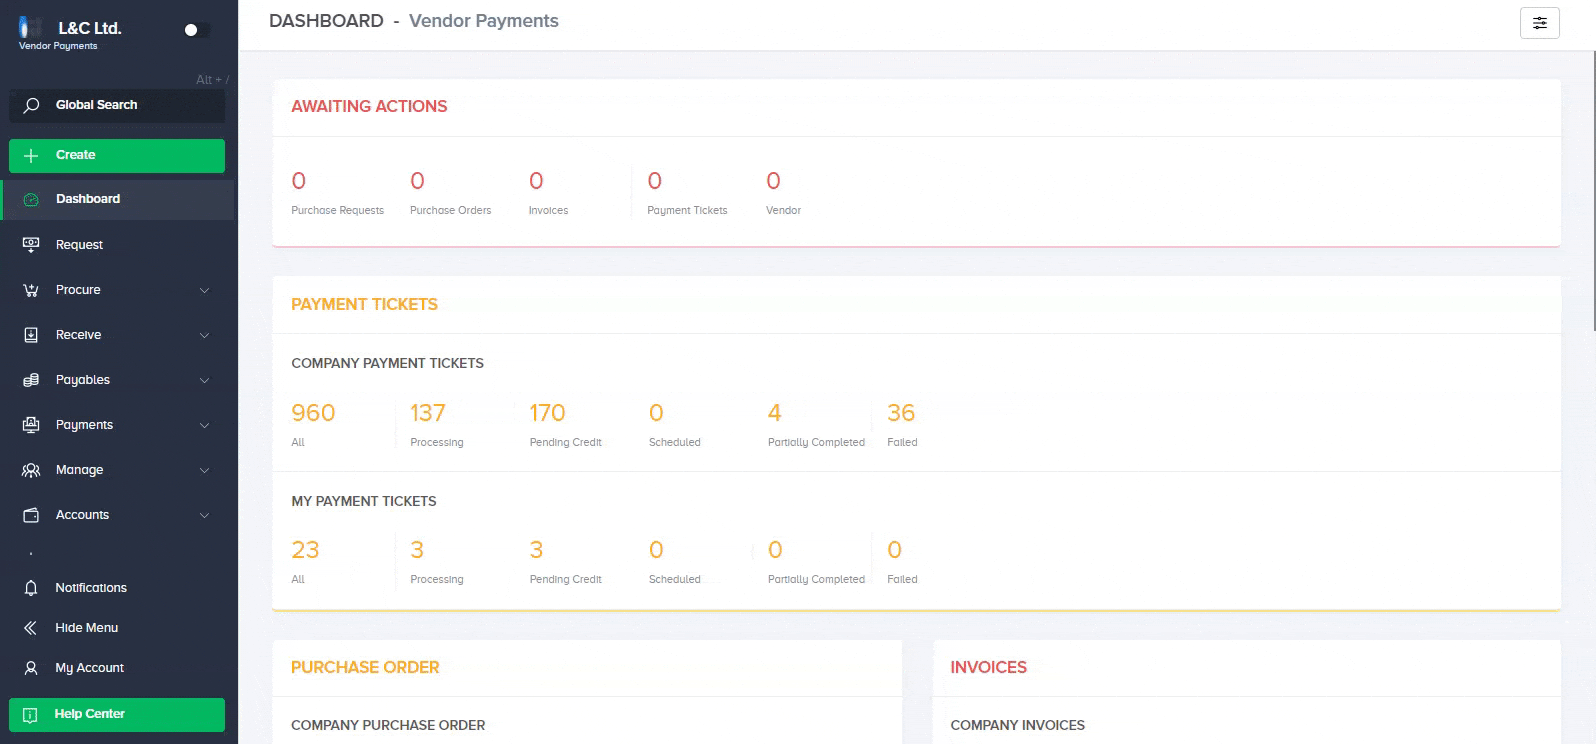The width and height of the screenshot is (1596, 744).
Task: Expand the Payments submenu chevron
Action: pyautogui.click(x=204, y=425)
